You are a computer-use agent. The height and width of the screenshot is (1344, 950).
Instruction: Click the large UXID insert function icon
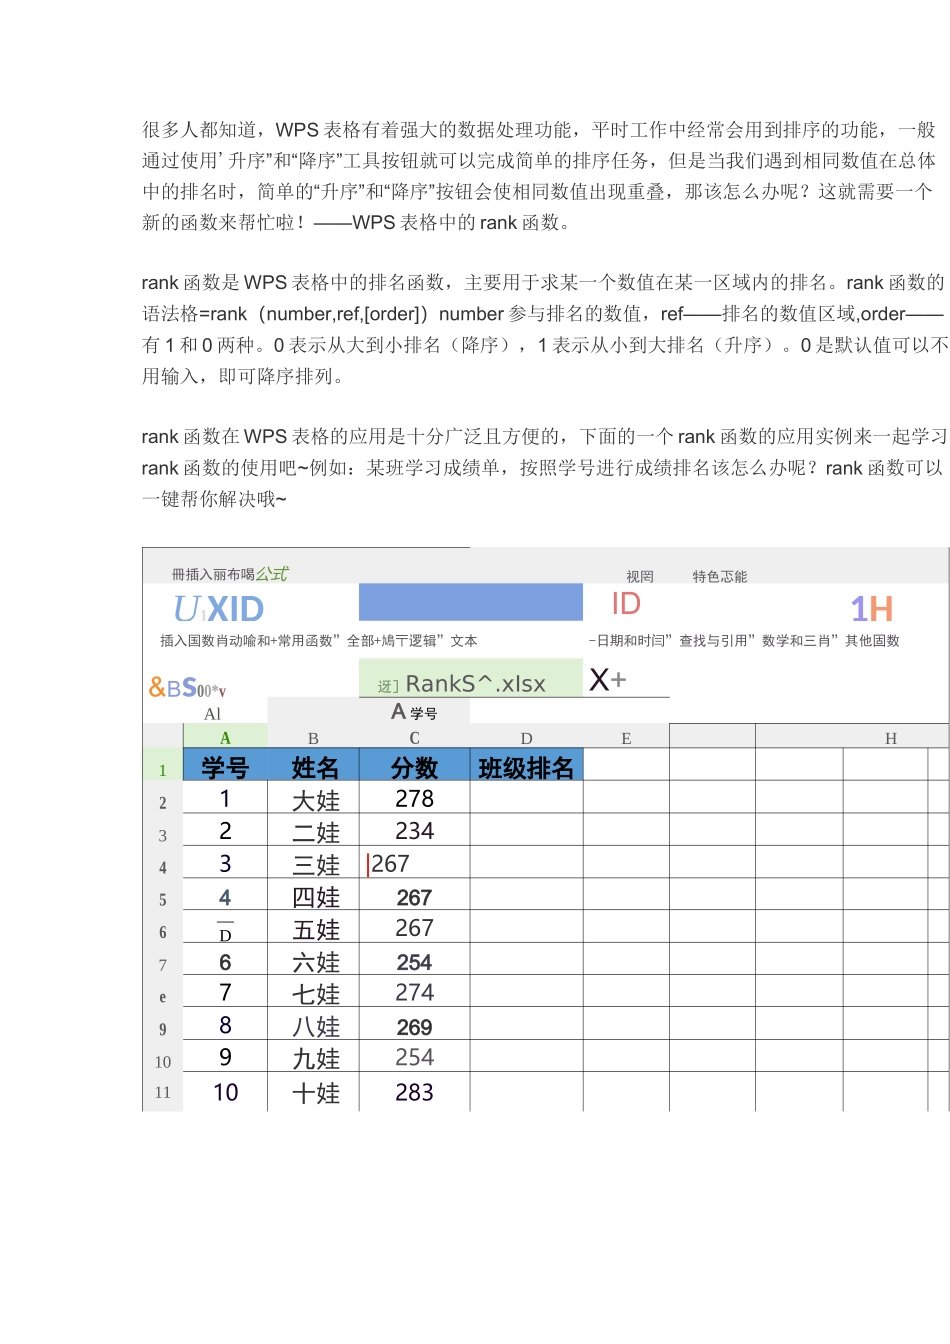point(219,608)
